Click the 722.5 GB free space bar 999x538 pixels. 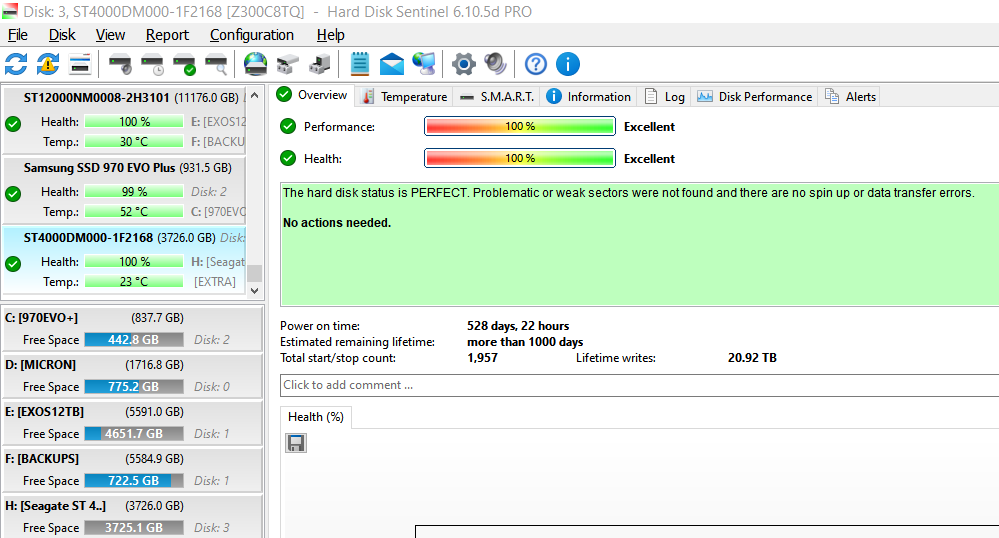(134, 481)
